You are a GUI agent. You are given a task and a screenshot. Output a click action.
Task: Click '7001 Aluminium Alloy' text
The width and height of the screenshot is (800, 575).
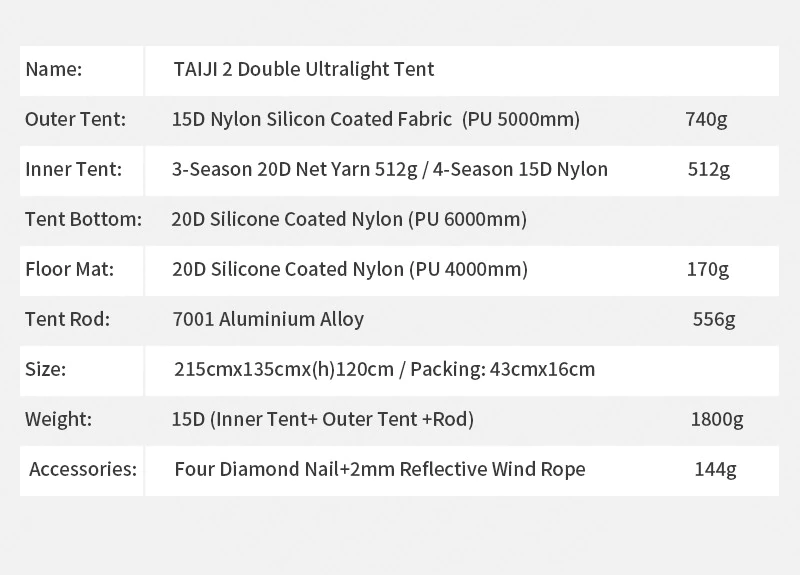(268, 319)
